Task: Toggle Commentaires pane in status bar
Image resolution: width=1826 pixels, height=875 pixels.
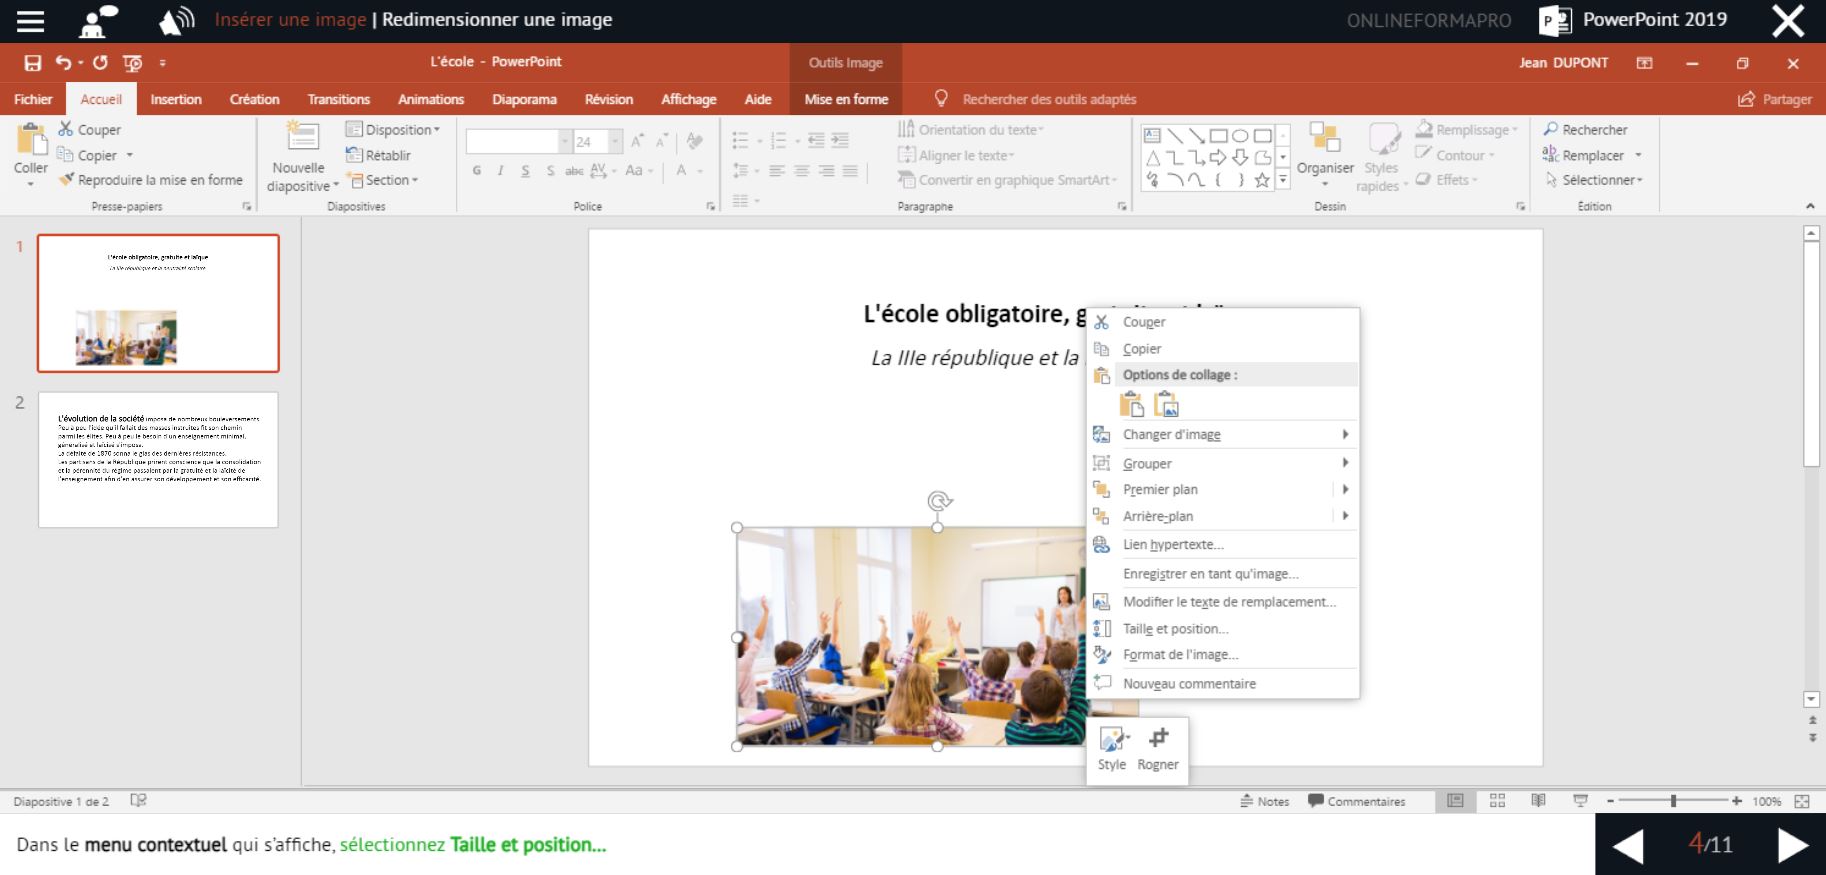Action: point(1357,801)
